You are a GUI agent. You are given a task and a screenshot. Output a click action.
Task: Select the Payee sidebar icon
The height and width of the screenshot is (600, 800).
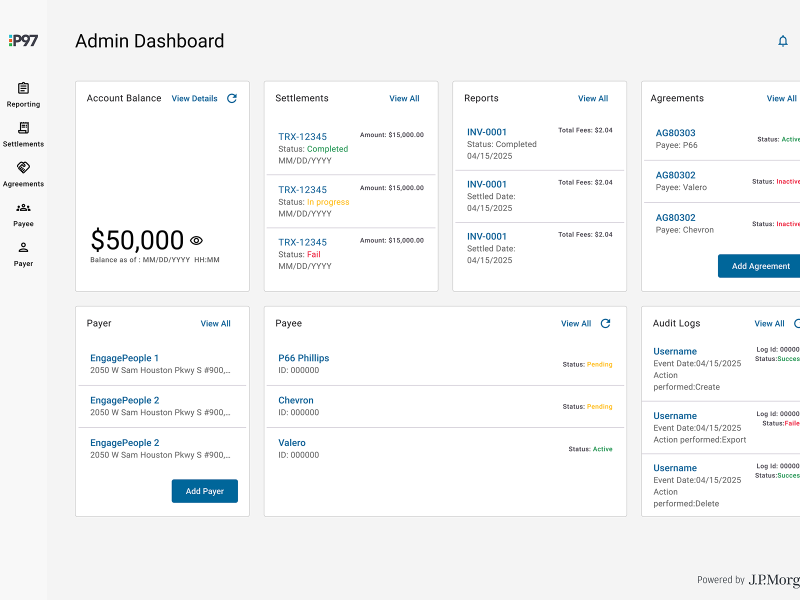click(x=23, y=213)
